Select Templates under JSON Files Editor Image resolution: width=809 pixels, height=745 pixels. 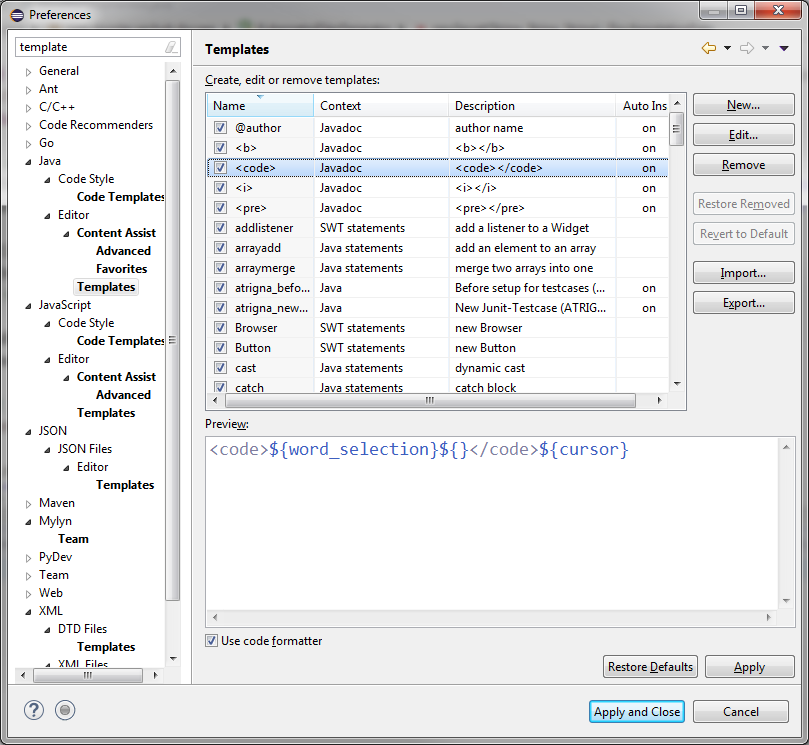(125, 485)
